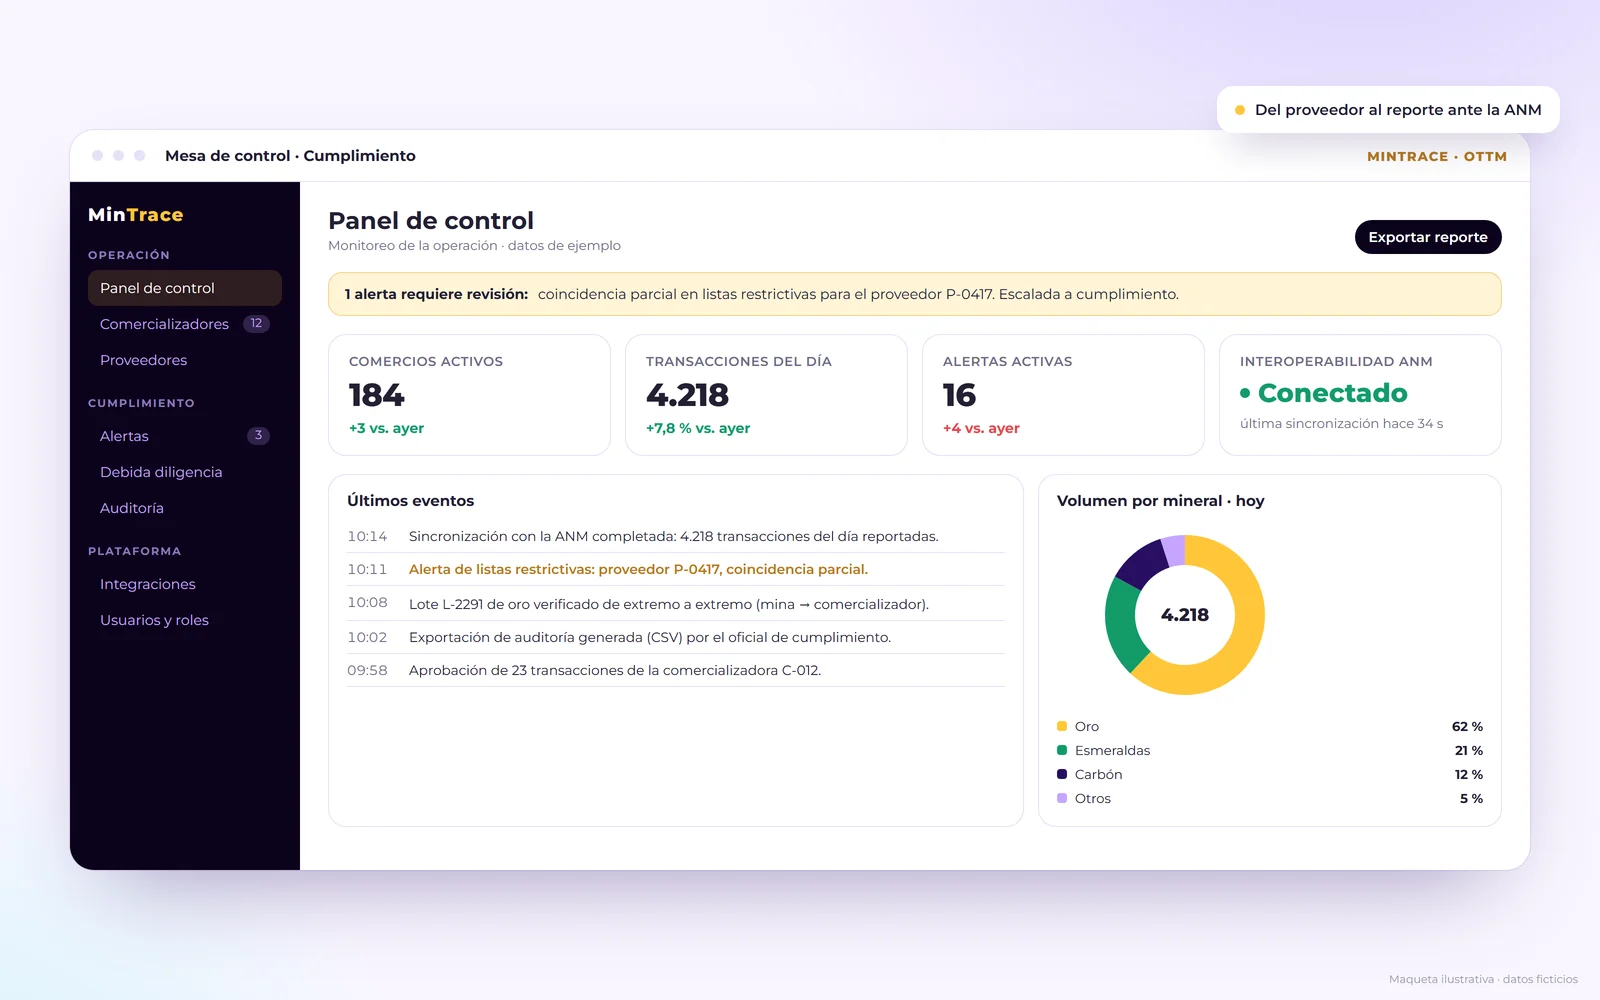This screenshot has height=1000, width=1600.
Task: Click 'última sincronización hace 34 s' text
Action: 1341,424
